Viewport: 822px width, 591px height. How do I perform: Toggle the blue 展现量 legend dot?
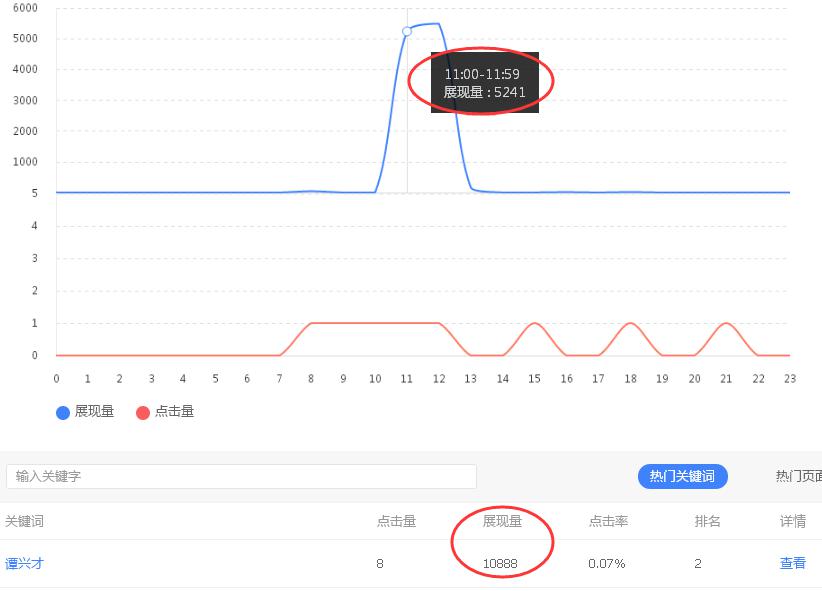point(63,412)
